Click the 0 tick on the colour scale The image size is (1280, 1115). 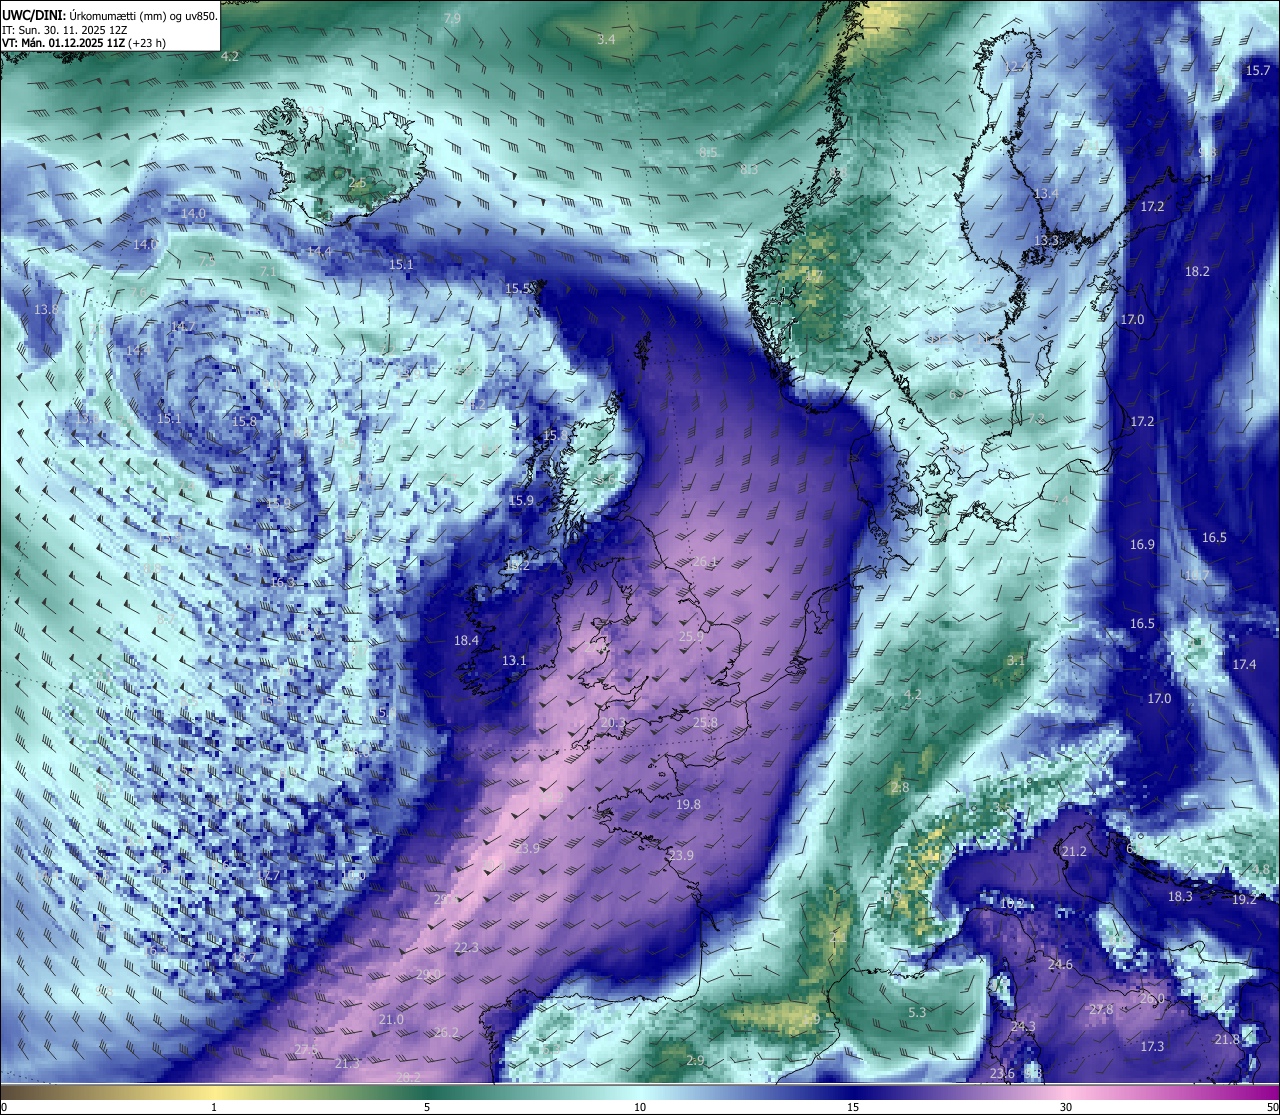(x=4, y=1106)
